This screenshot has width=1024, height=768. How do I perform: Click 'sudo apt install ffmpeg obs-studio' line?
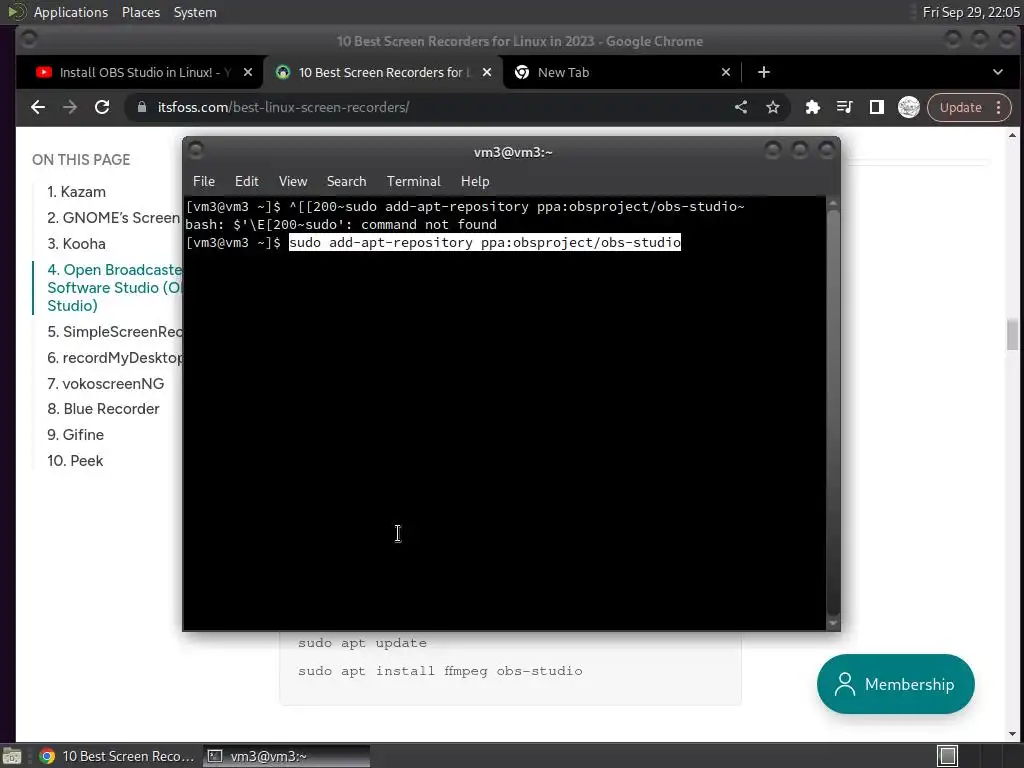click(x=440, y=671)
